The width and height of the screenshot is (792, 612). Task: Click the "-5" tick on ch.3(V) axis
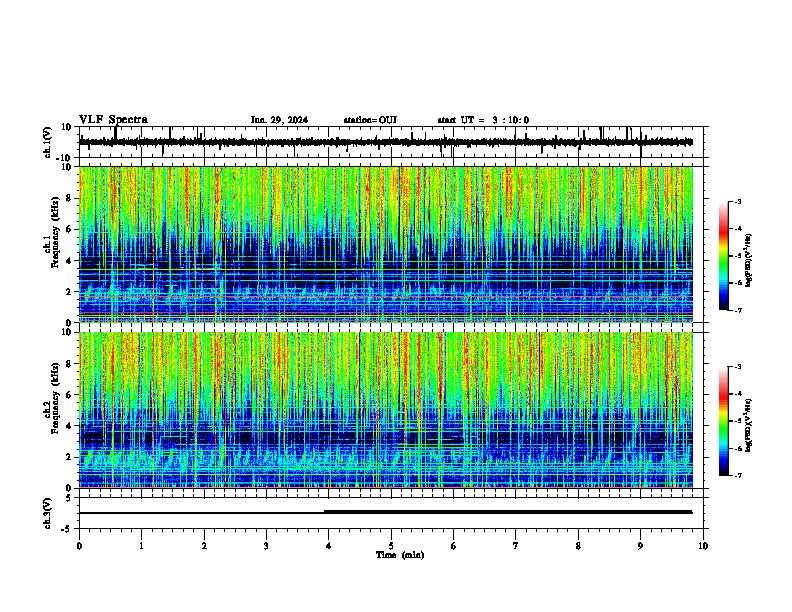67,529
